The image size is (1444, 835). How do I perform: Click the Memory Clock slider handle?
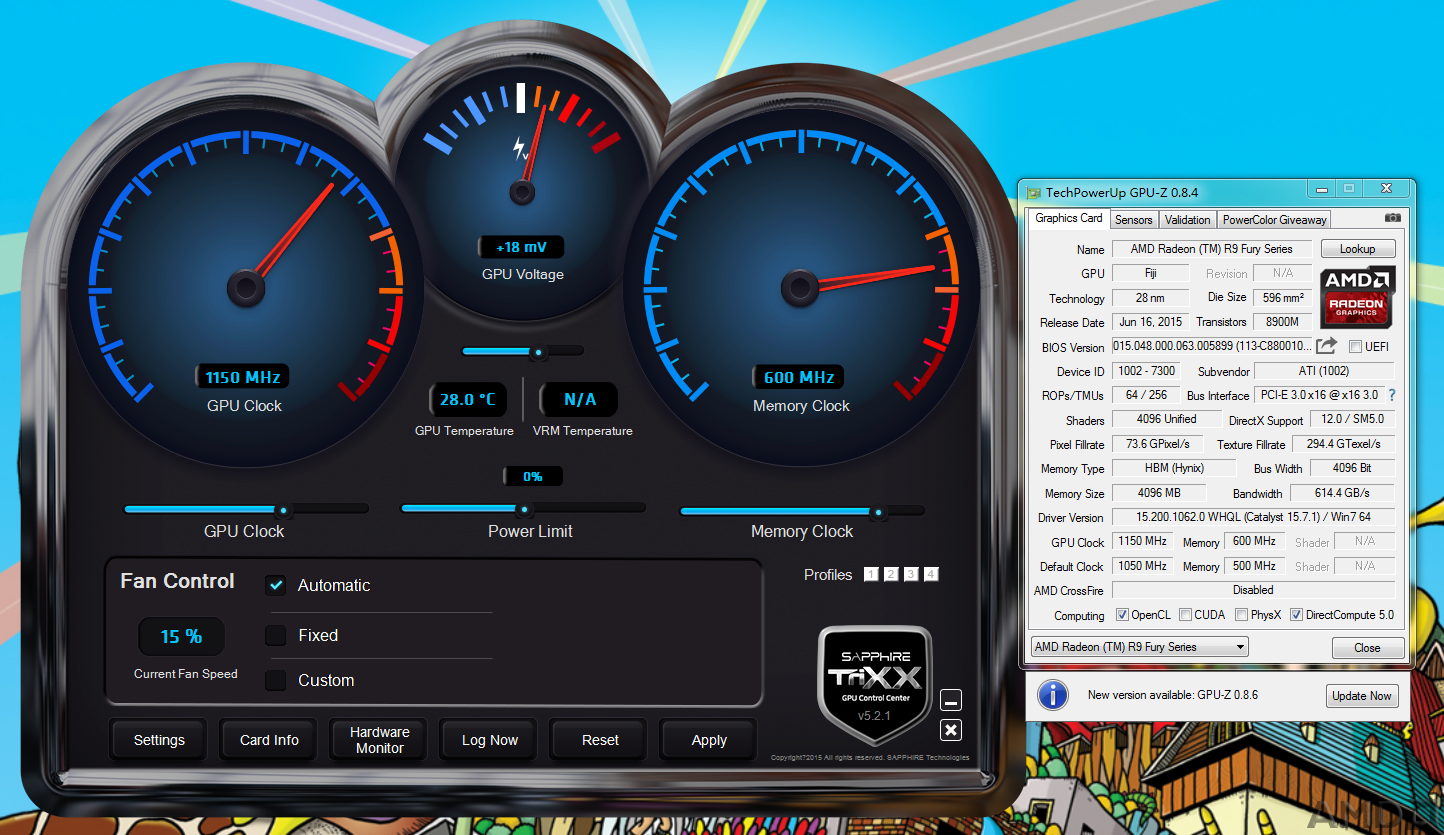[x=878, y=513]
